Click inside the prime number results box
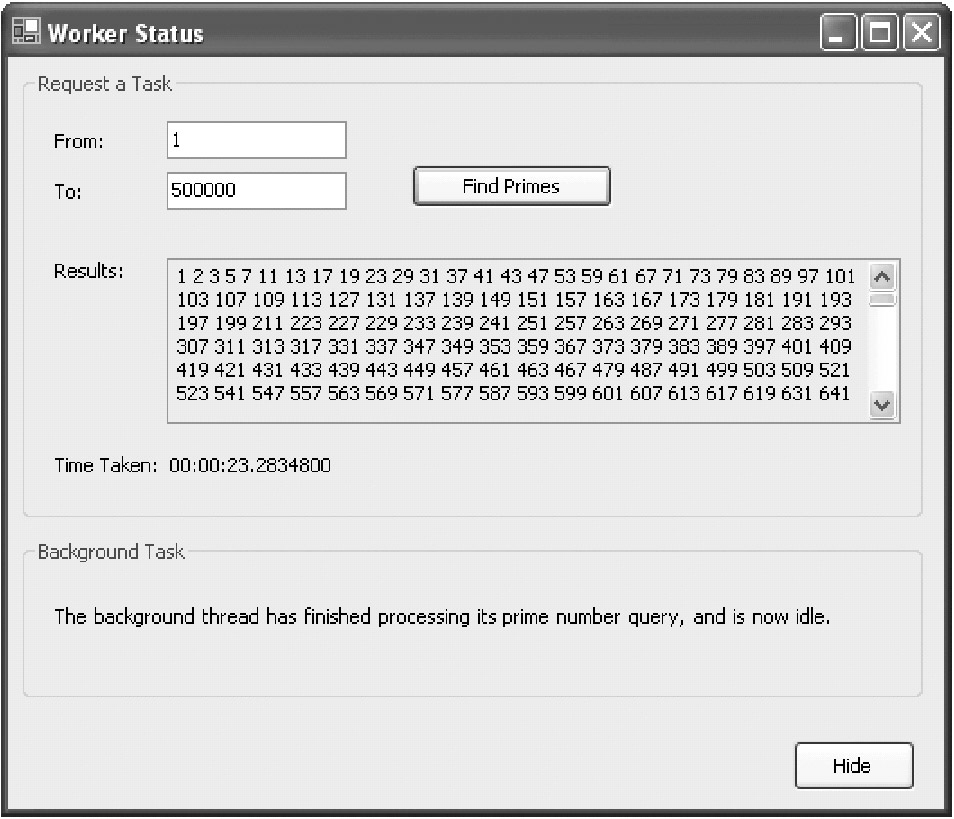 point(515,340)
